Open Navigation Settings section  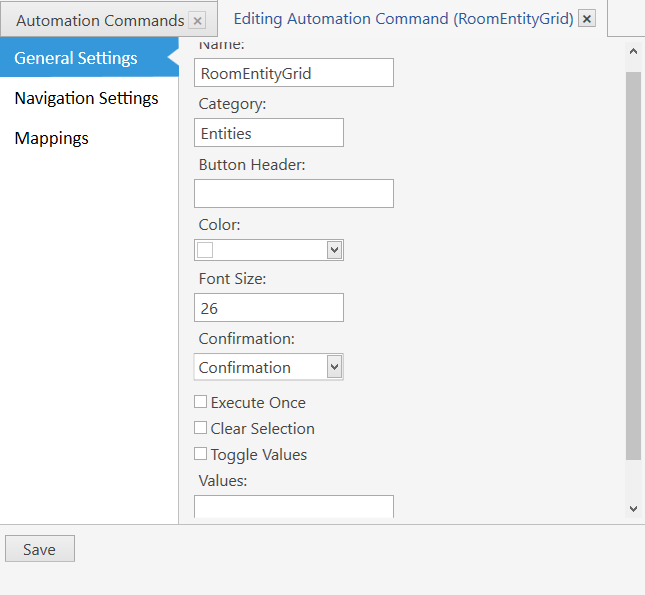[86, 98]
